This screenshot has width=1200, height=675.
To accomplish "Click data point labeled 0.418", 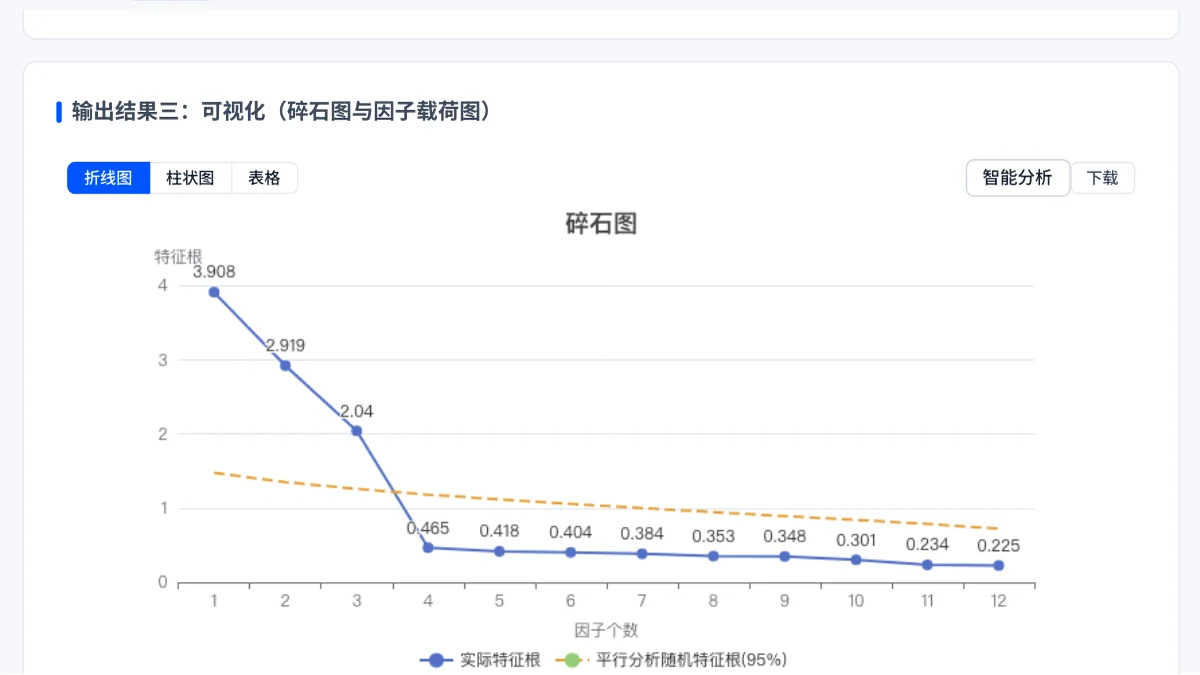I will pos(499,551).
